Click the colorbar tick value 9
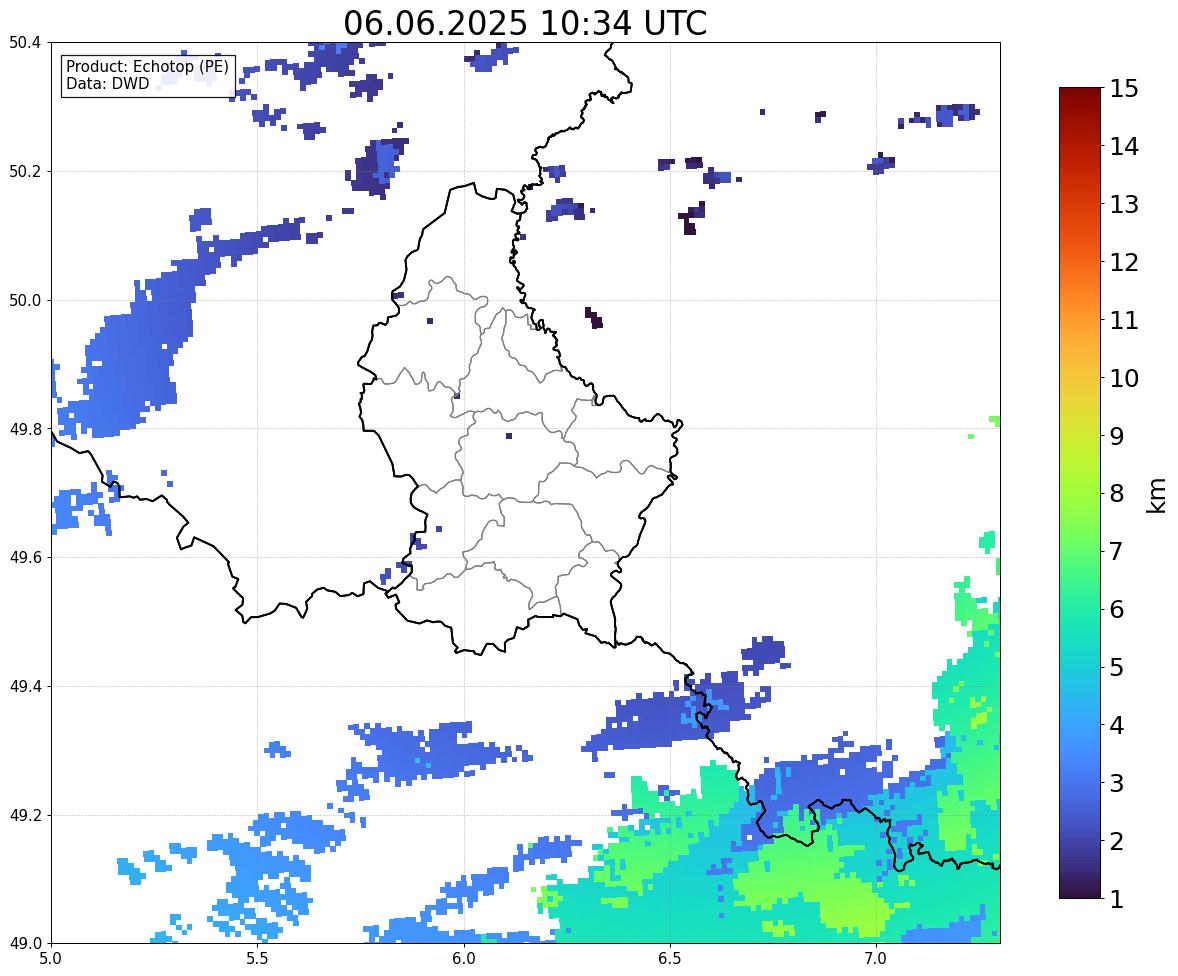 [1117, 436]
